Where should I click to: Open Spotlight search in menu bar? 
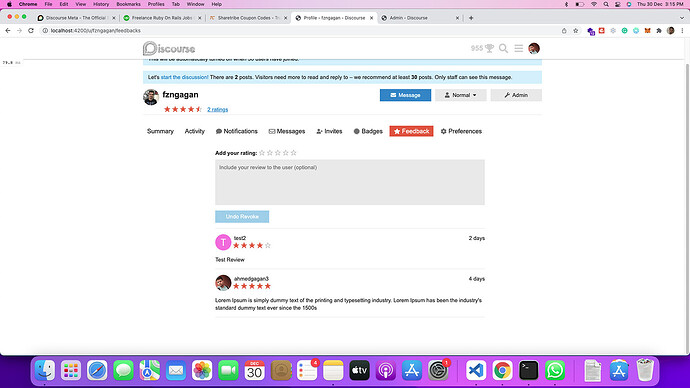(606, 4)
